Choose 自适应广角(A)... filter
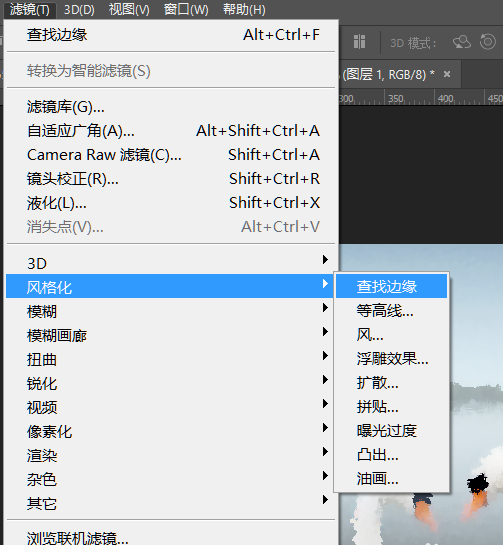503x545 pixels. pyautogui.click(x=172, y=131)
